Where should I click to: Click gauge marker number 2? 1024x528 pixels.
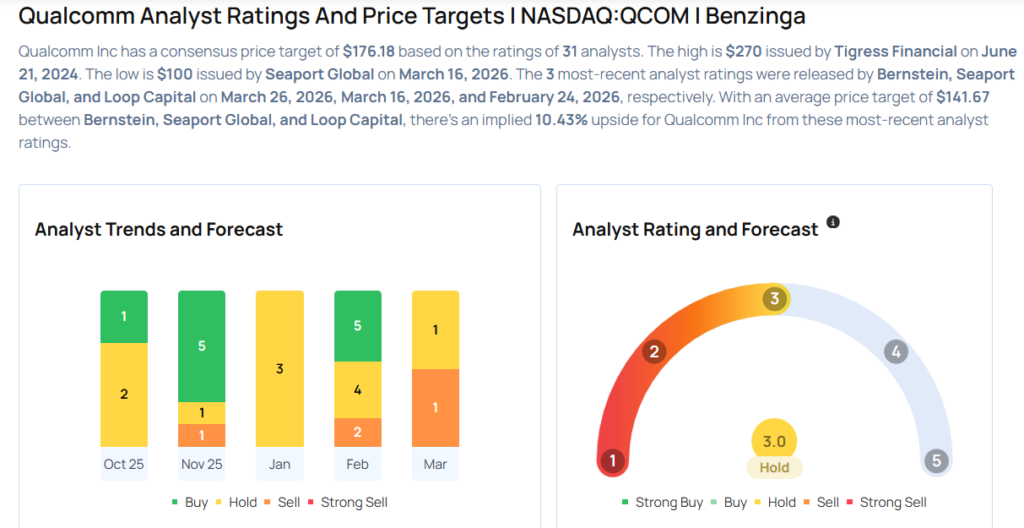click(654, 351)
